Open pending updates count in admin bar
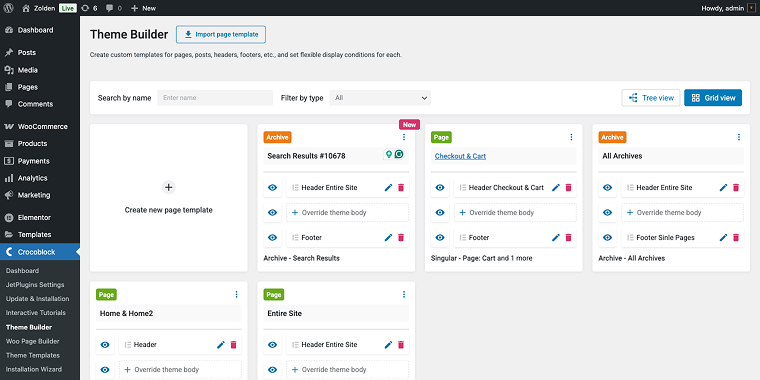This screenshot has height=380, width=760. pyautogui.click(x=89, y=8)
